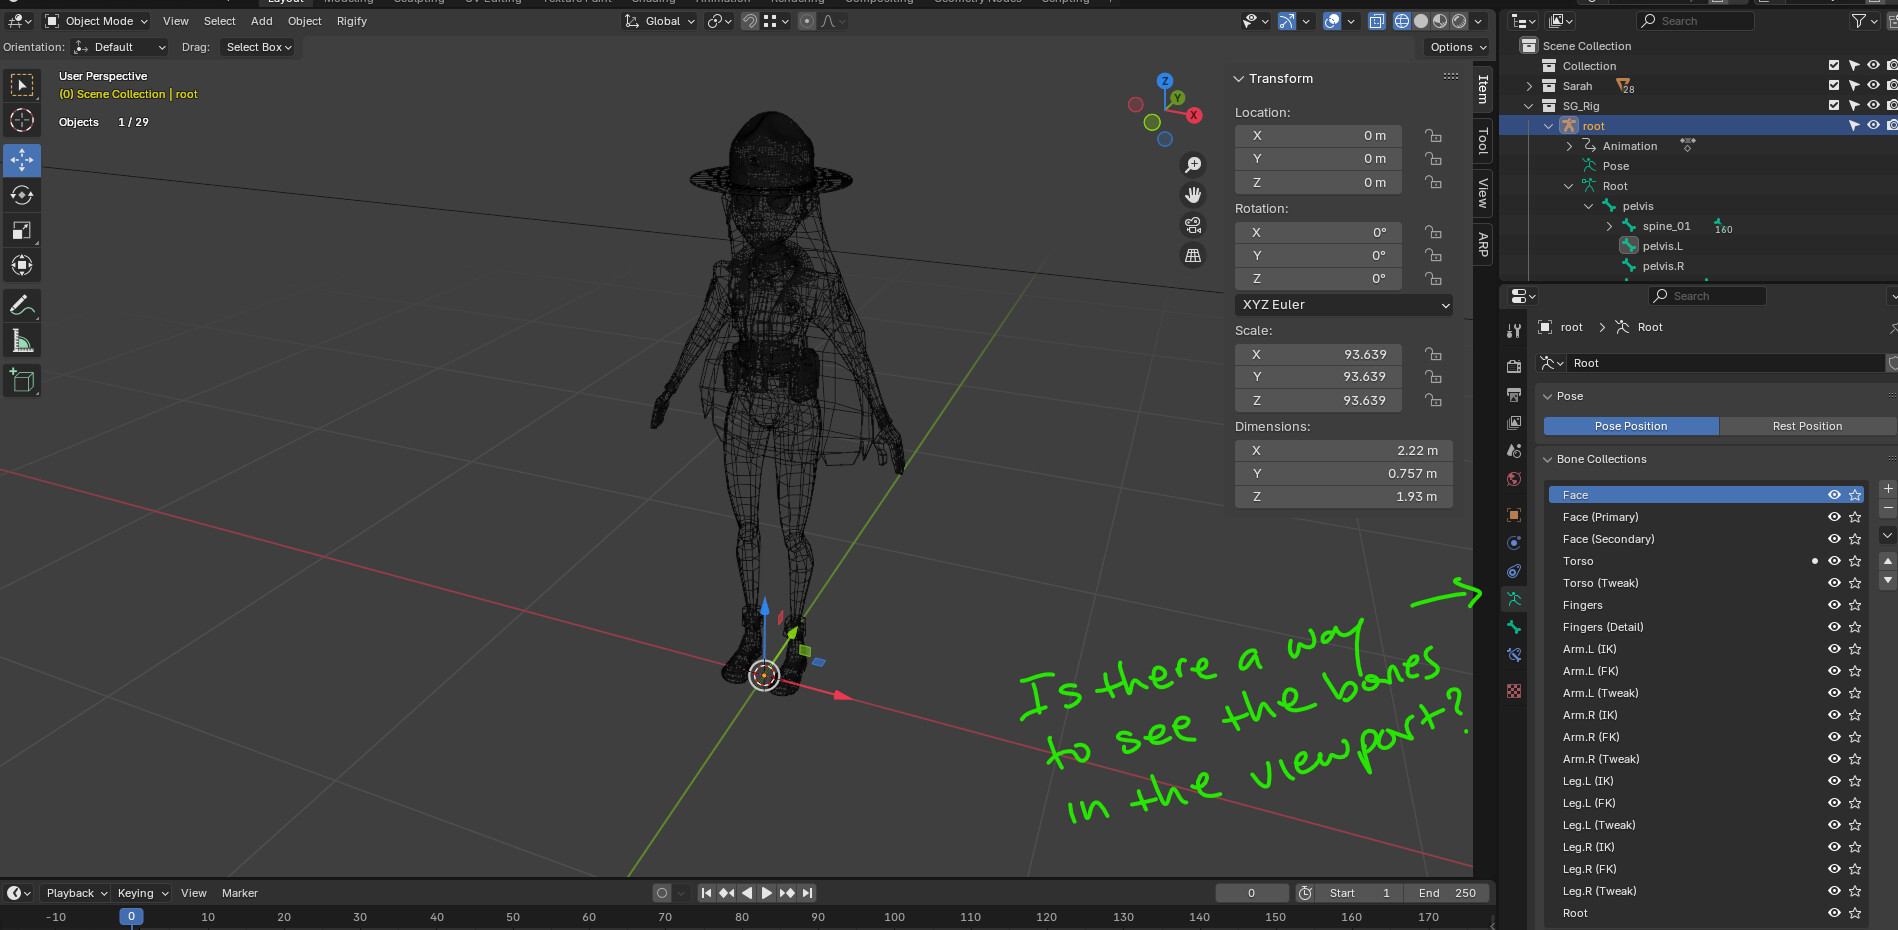Select the Annotate pencil tool
Screen dimensions: 1898x930
tap(22, 305)
